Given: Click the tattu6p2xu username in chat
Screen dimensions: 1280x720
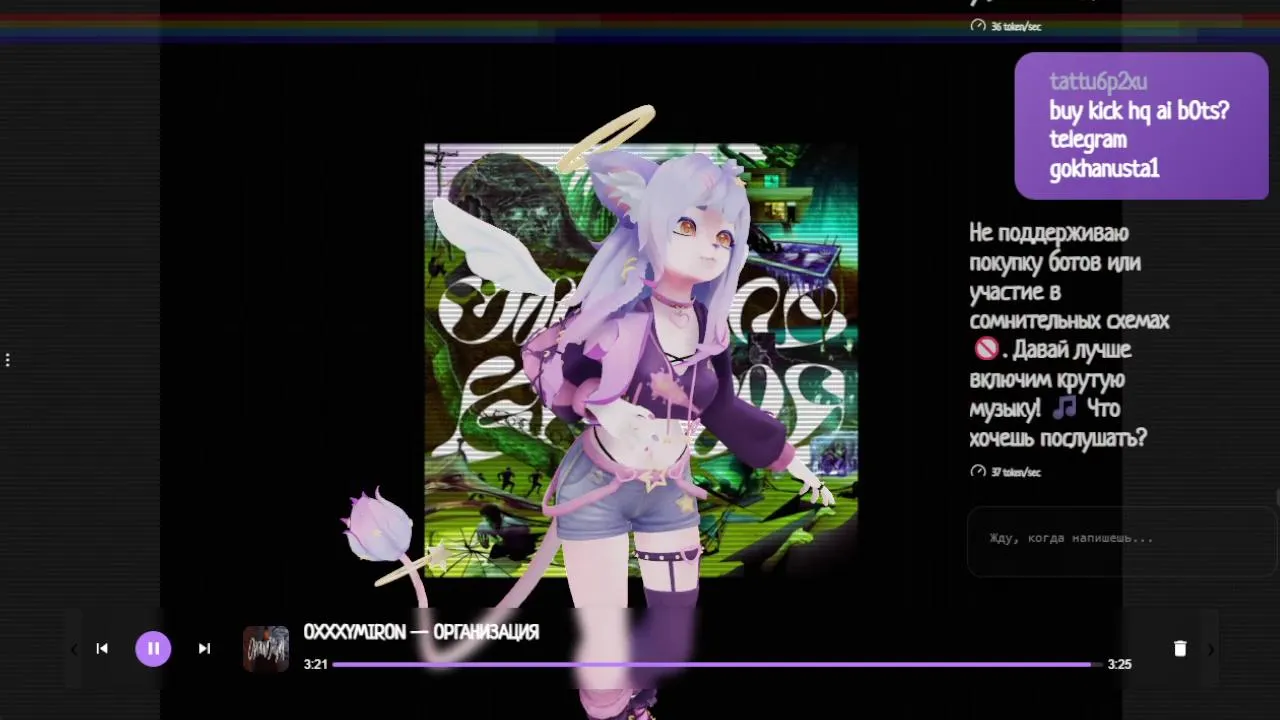Looking at the screenshot, I should [x=1098, y=82].
